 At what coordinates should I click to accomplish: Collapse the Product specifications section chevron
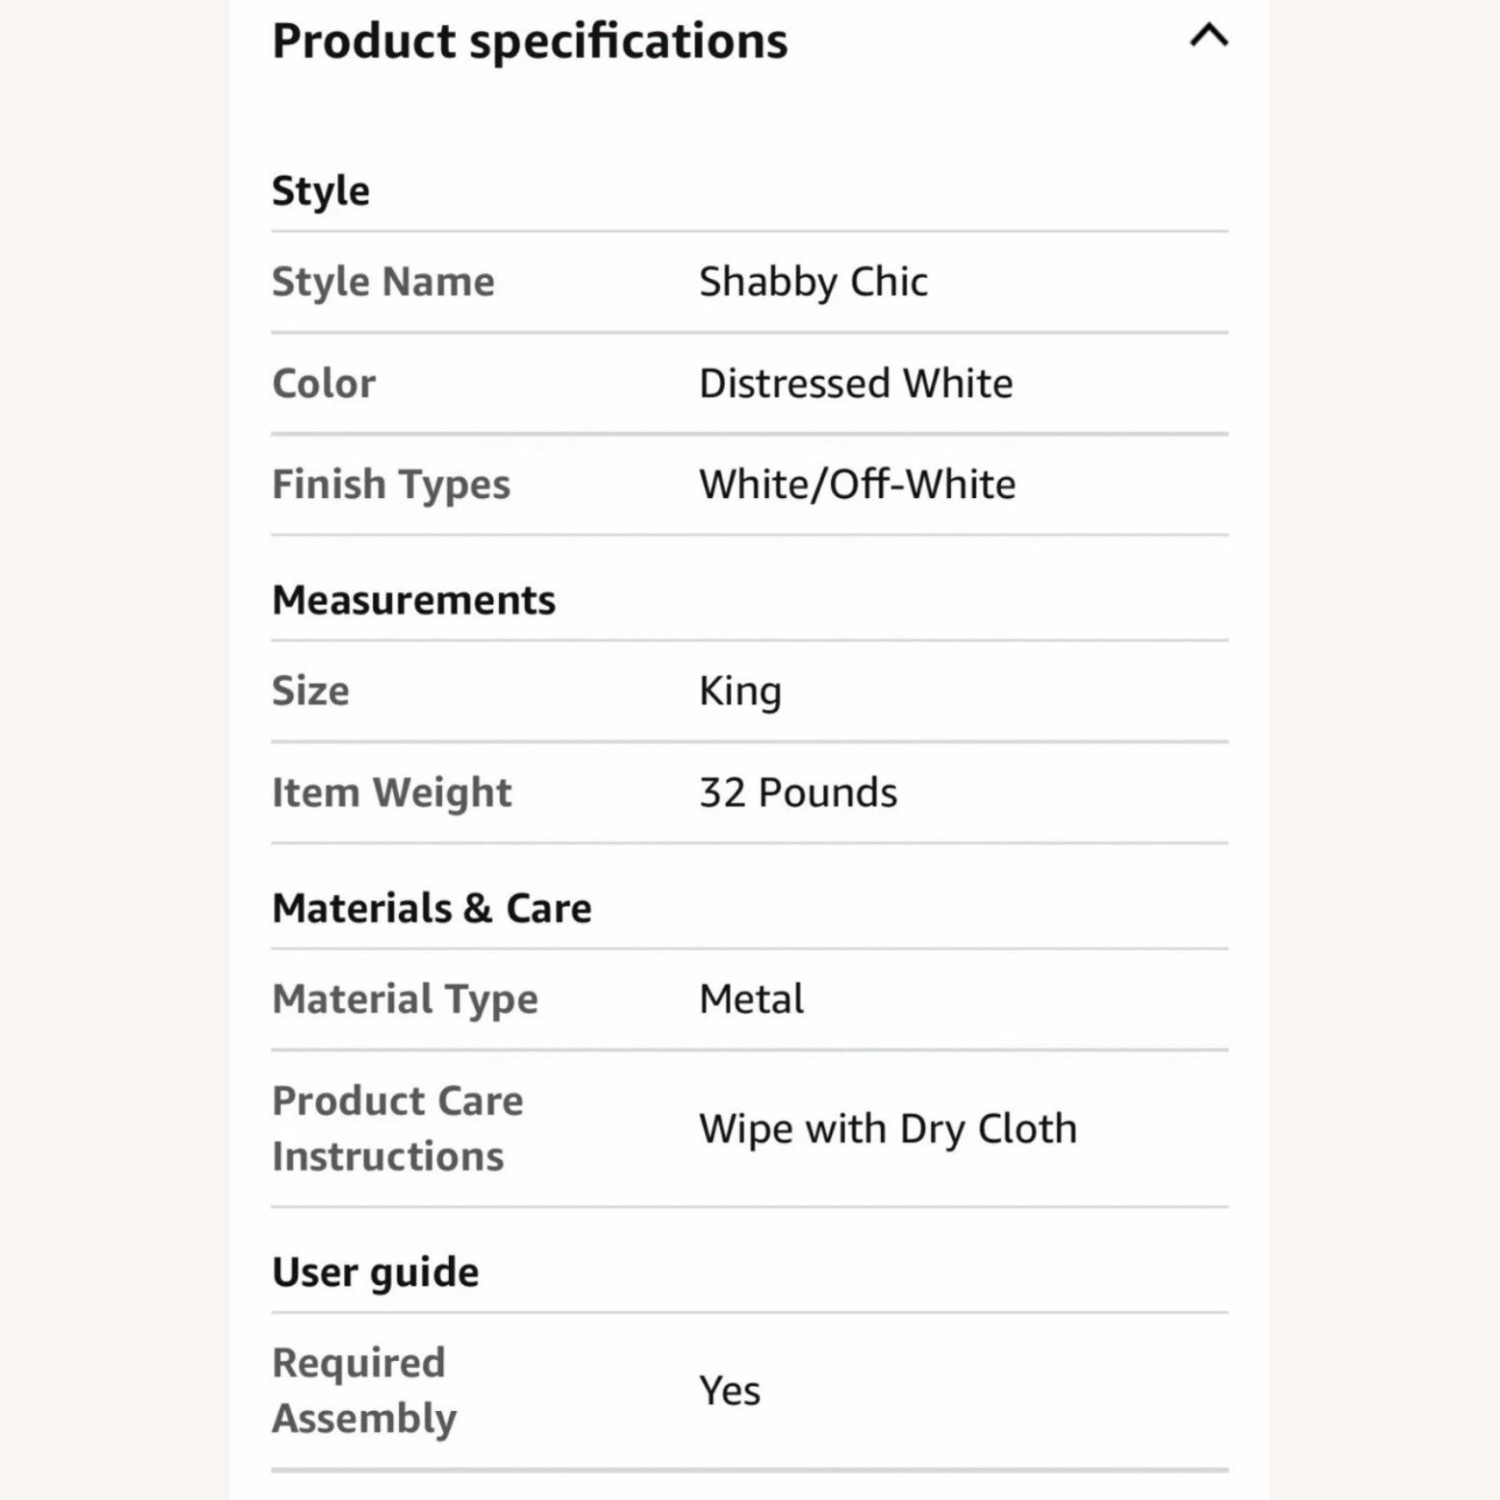point(1208,37)
